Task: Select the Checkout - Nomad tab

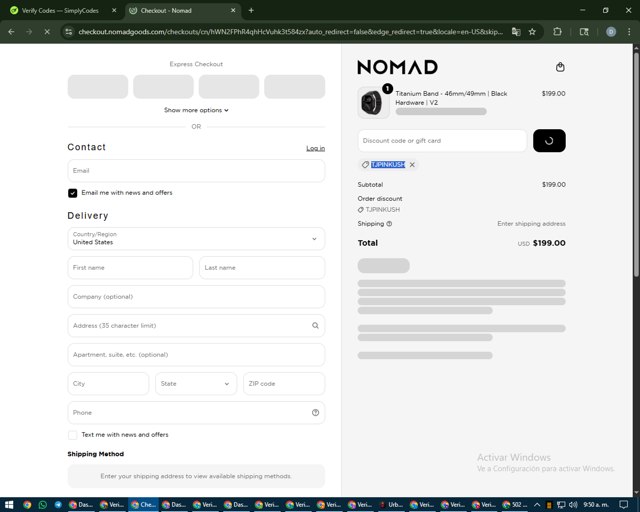Action: pos(182,11)
